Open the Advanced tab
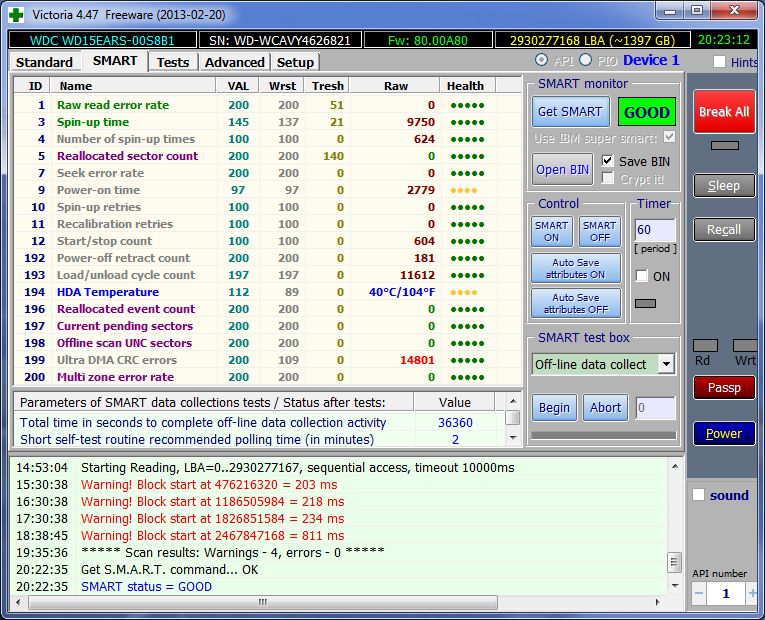Viewport: 765px width, 620px height. [234, 62]
